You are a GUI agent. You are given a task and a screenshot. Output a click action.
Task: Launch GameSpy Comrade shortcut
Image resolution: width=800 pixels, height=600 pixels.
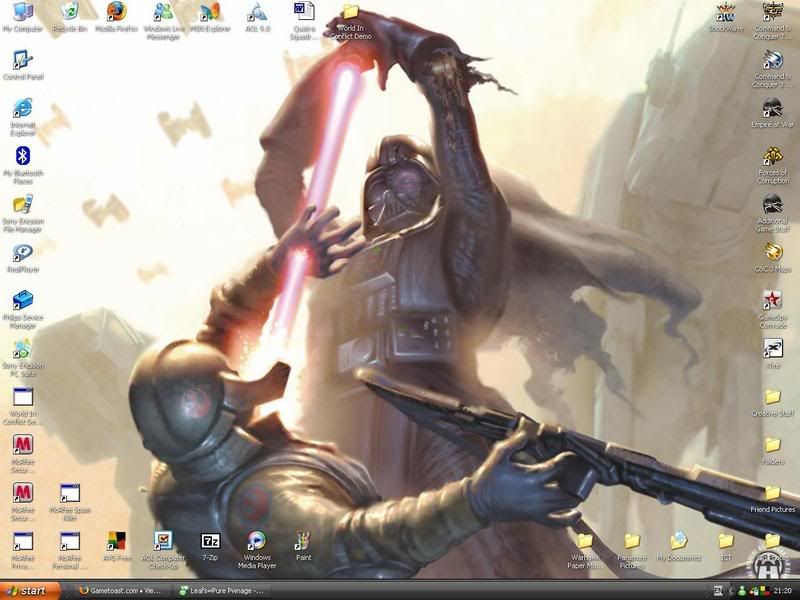pyautogui.click(x=772, y=309)
